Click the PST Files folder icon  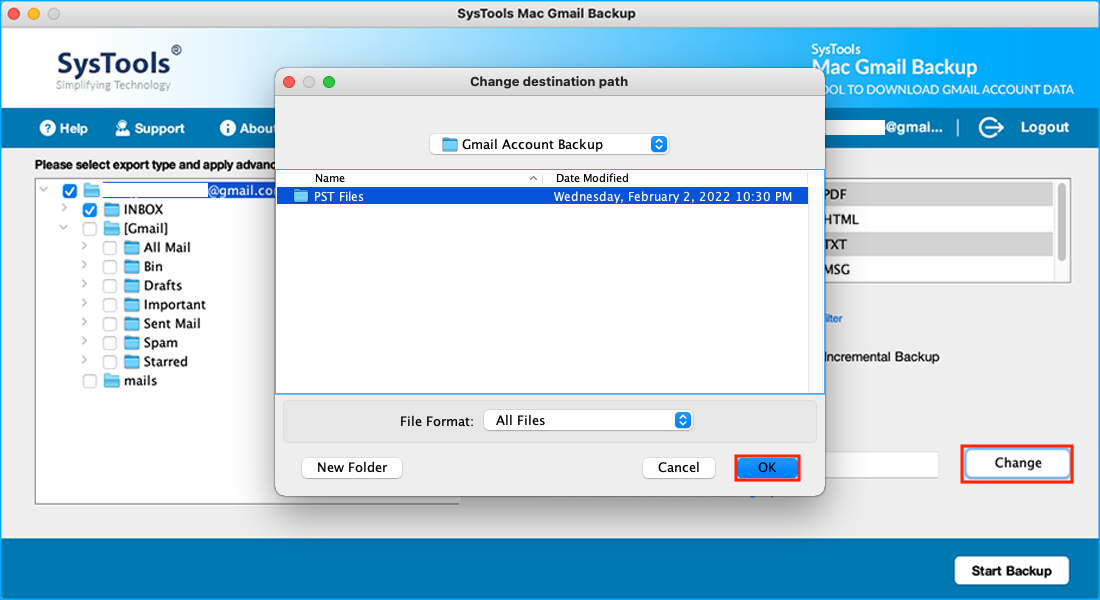click(301, 196)
